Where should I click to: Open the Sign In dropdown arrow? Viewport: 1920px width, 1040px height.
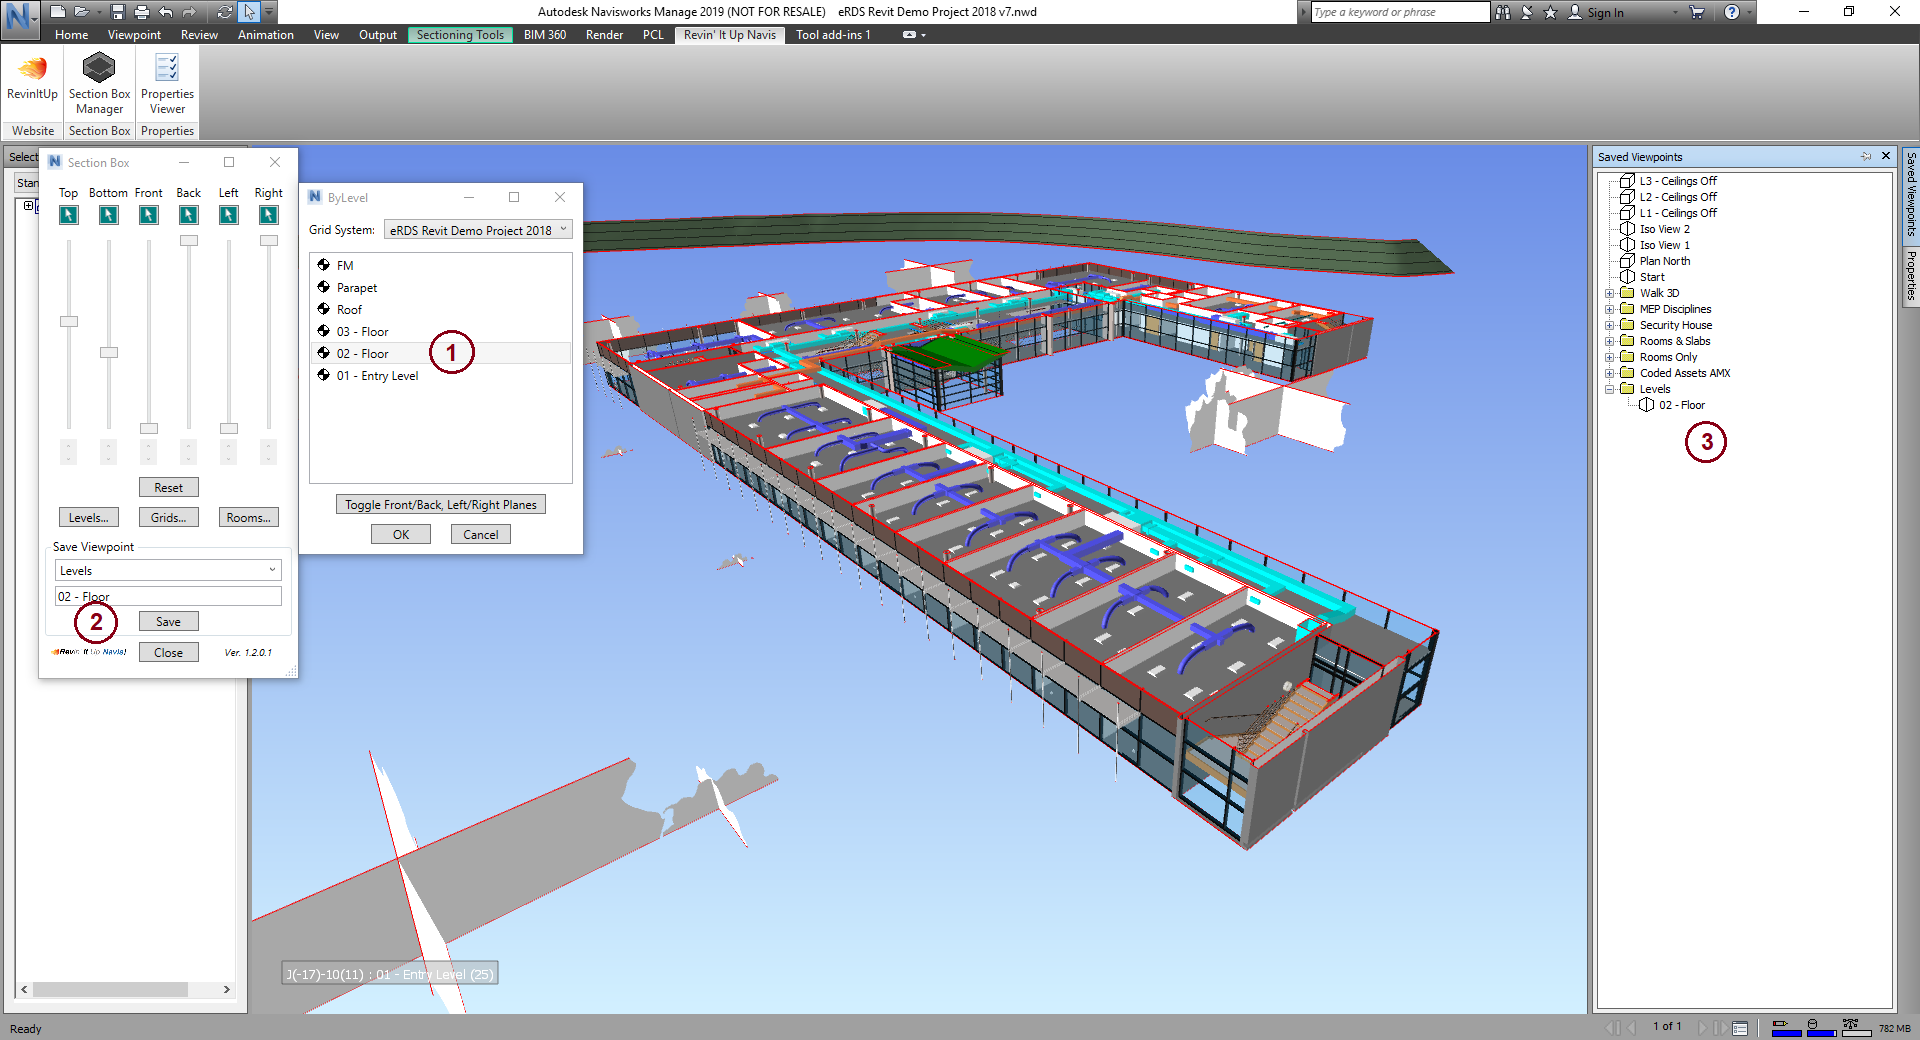(1676, 13)
